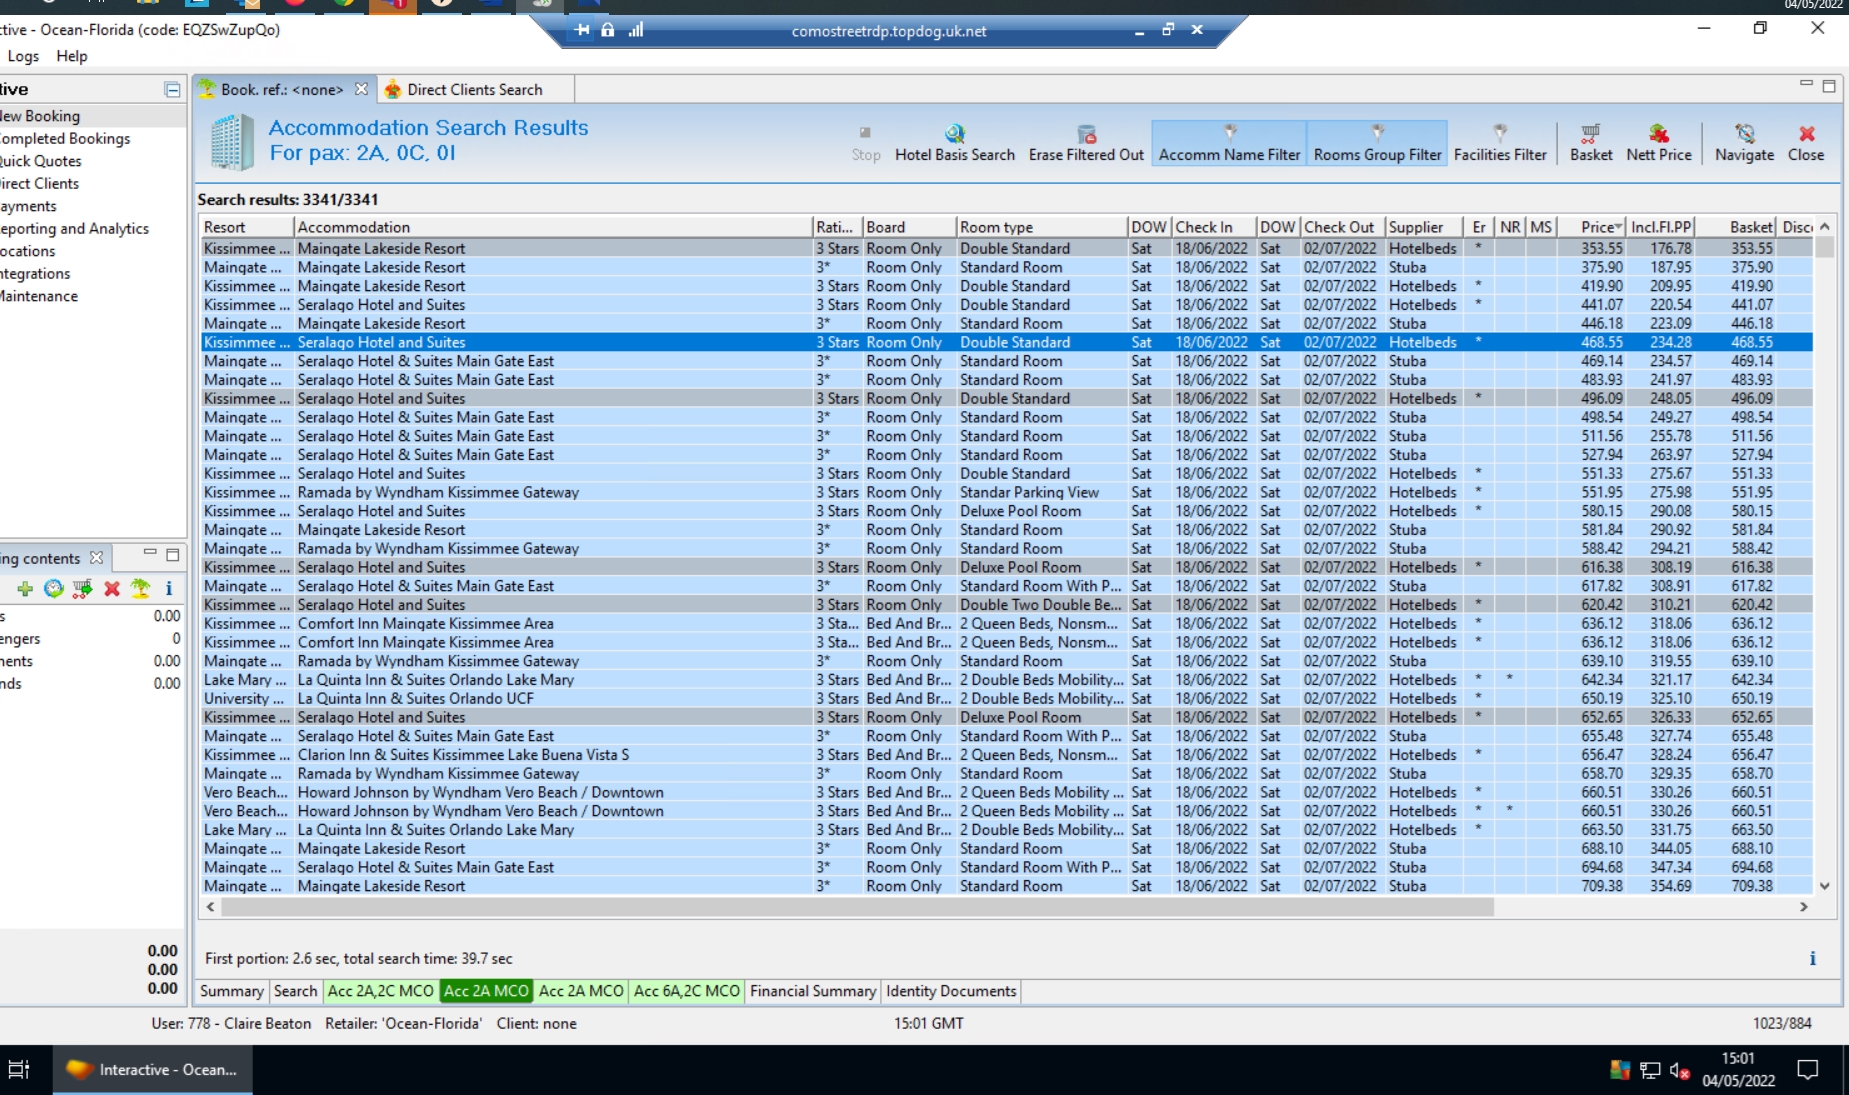Click the trolley with green arrow icon
This screenshot has width=1849, height=1095.
83,589
